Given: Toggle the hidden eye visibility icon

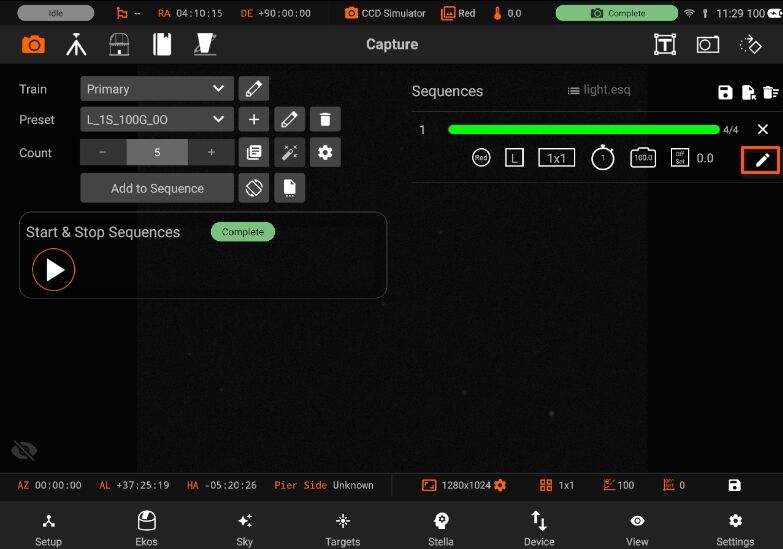Looking at the screenshot, I should pyautogui.click(x=24, y=450).
